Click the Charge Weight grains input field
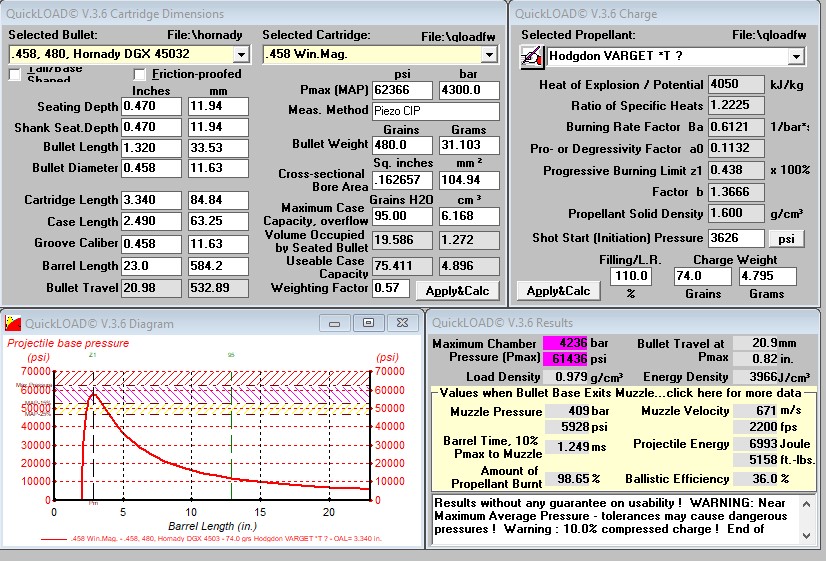 point(703,276)
